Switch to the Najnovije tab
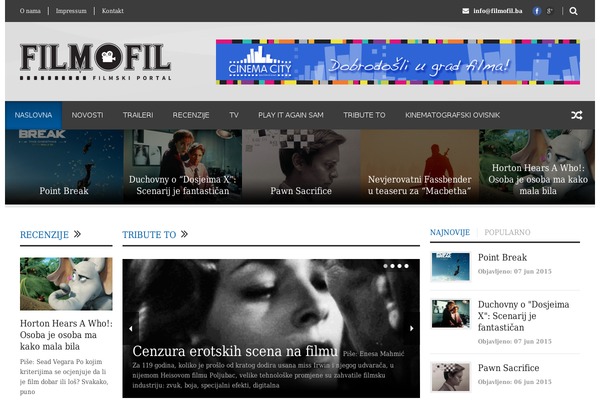 coord(450,233)
